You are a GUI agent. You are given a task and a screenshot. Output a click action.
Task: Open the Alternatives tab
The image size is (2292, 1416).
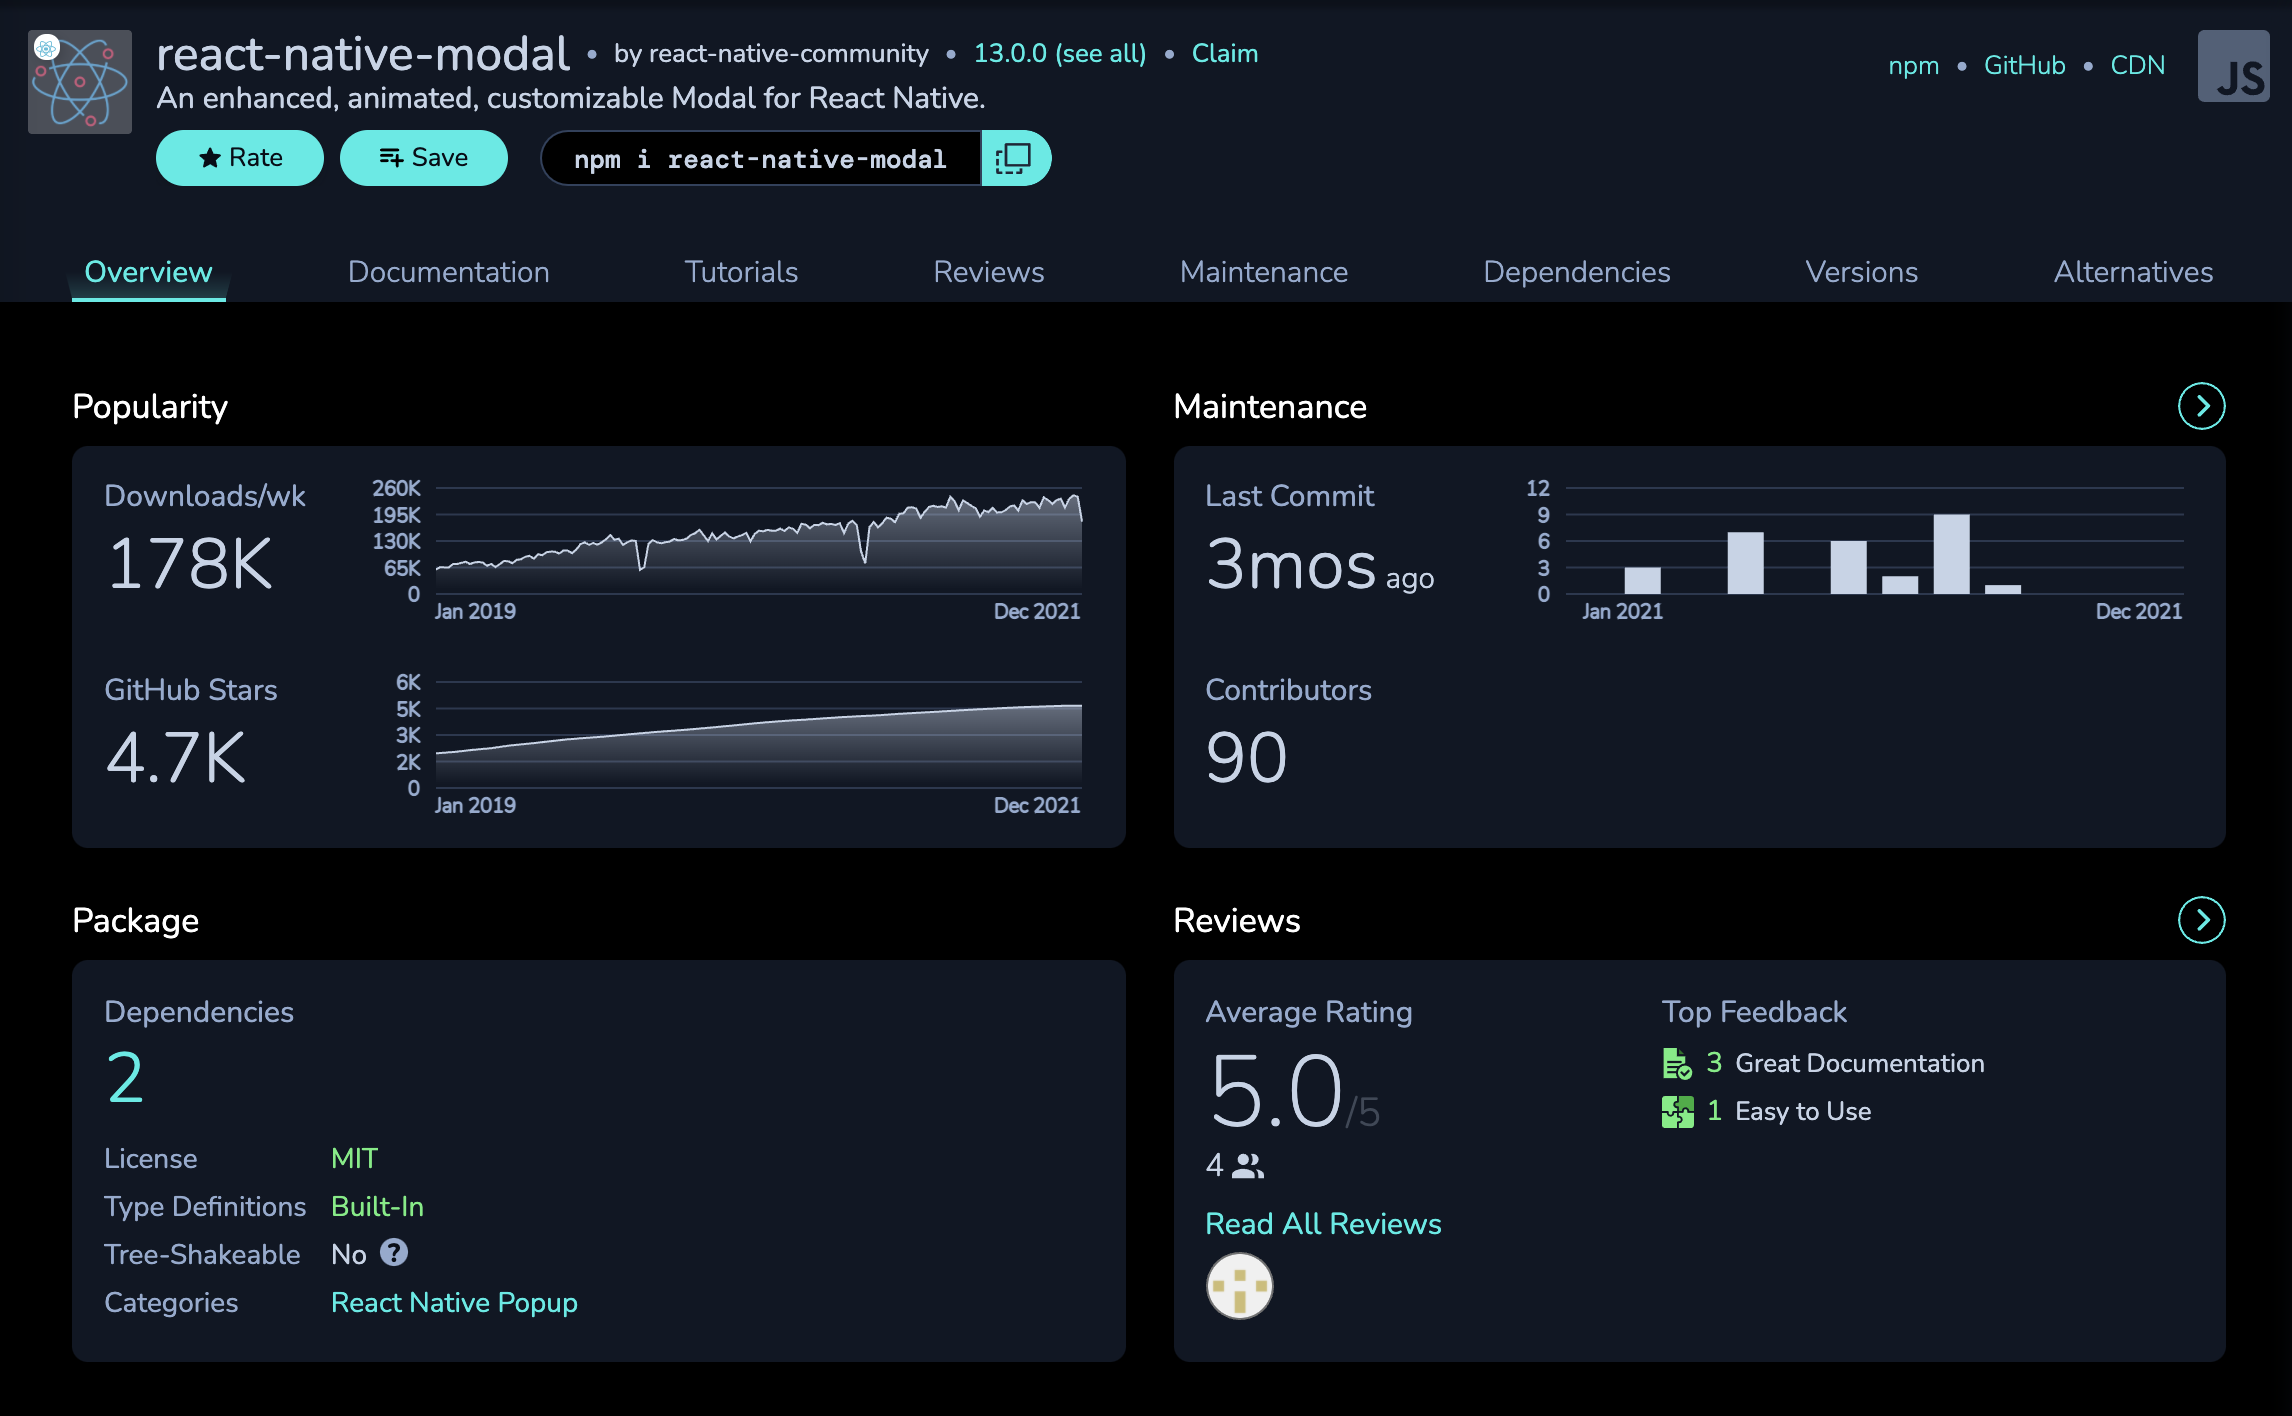pyautogui.click(x=2132, y=272)
